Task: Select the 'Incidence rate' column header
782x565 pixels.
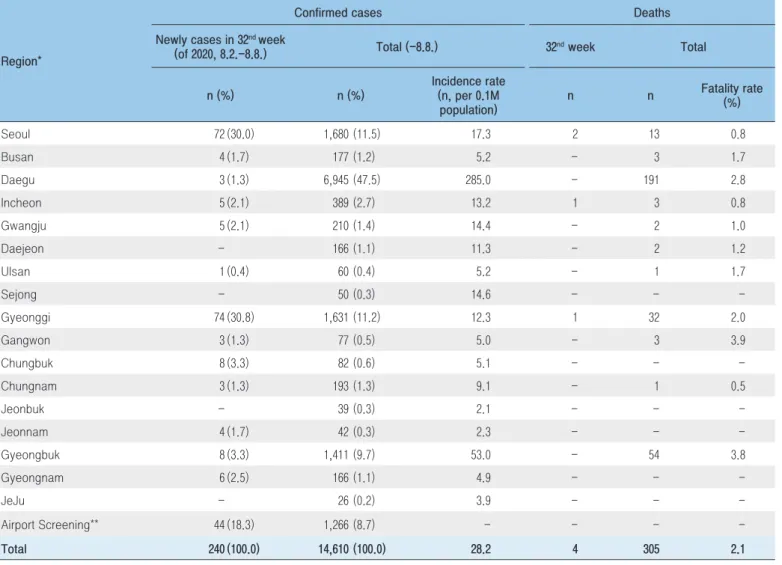Action: (x=468, y=95)
